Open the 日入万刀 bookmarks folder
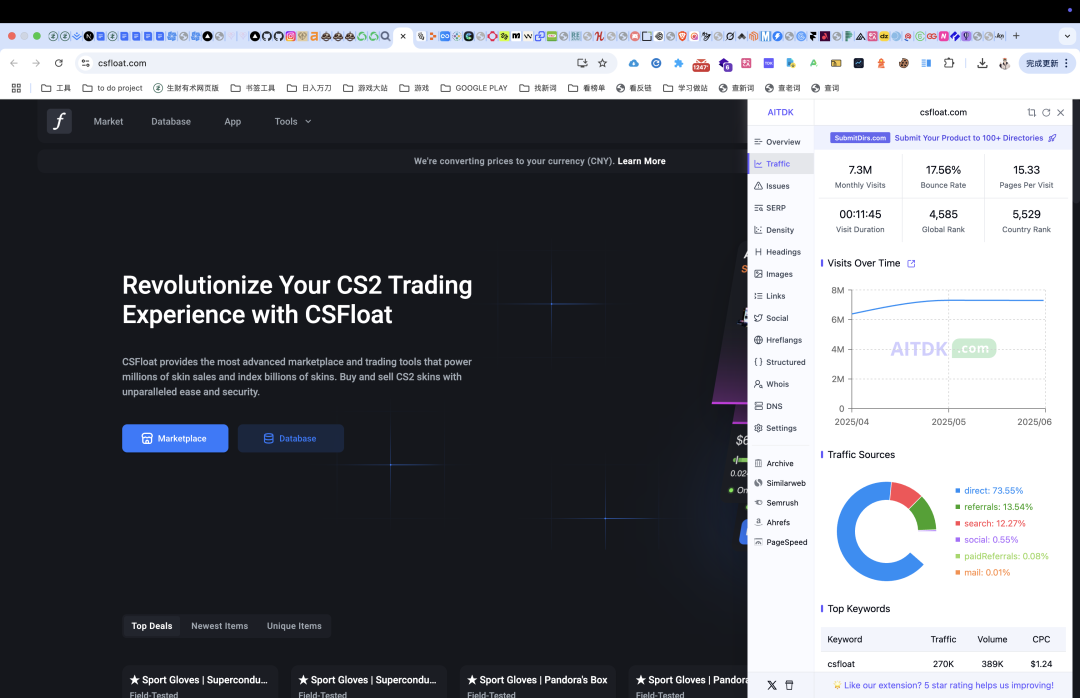The height and width of the screenshot is (698, 1080). pyautogui.click(x=309, y=88)
